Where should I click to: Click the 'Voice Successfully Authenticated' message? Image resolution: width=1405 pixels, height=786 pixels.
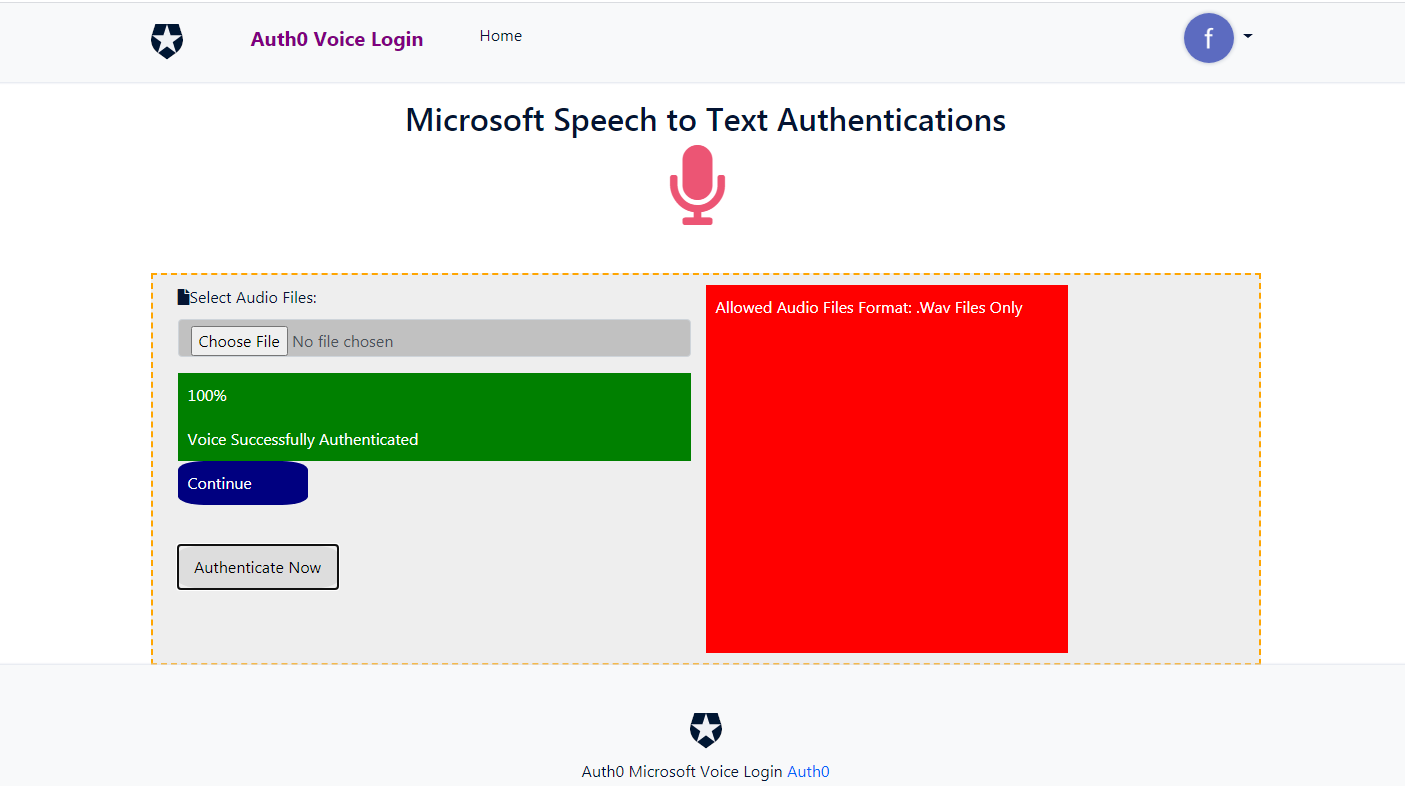(x=303, y=439)
